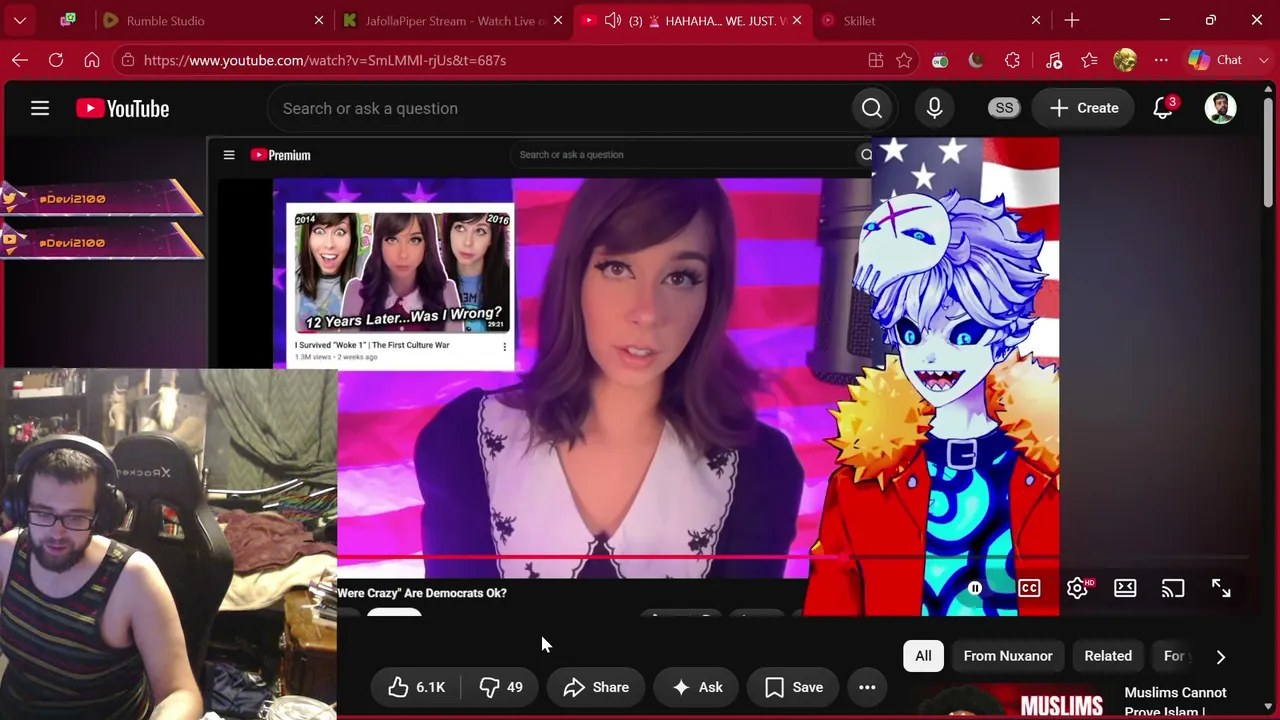Add this page to favorites with the star

point(904,60)
